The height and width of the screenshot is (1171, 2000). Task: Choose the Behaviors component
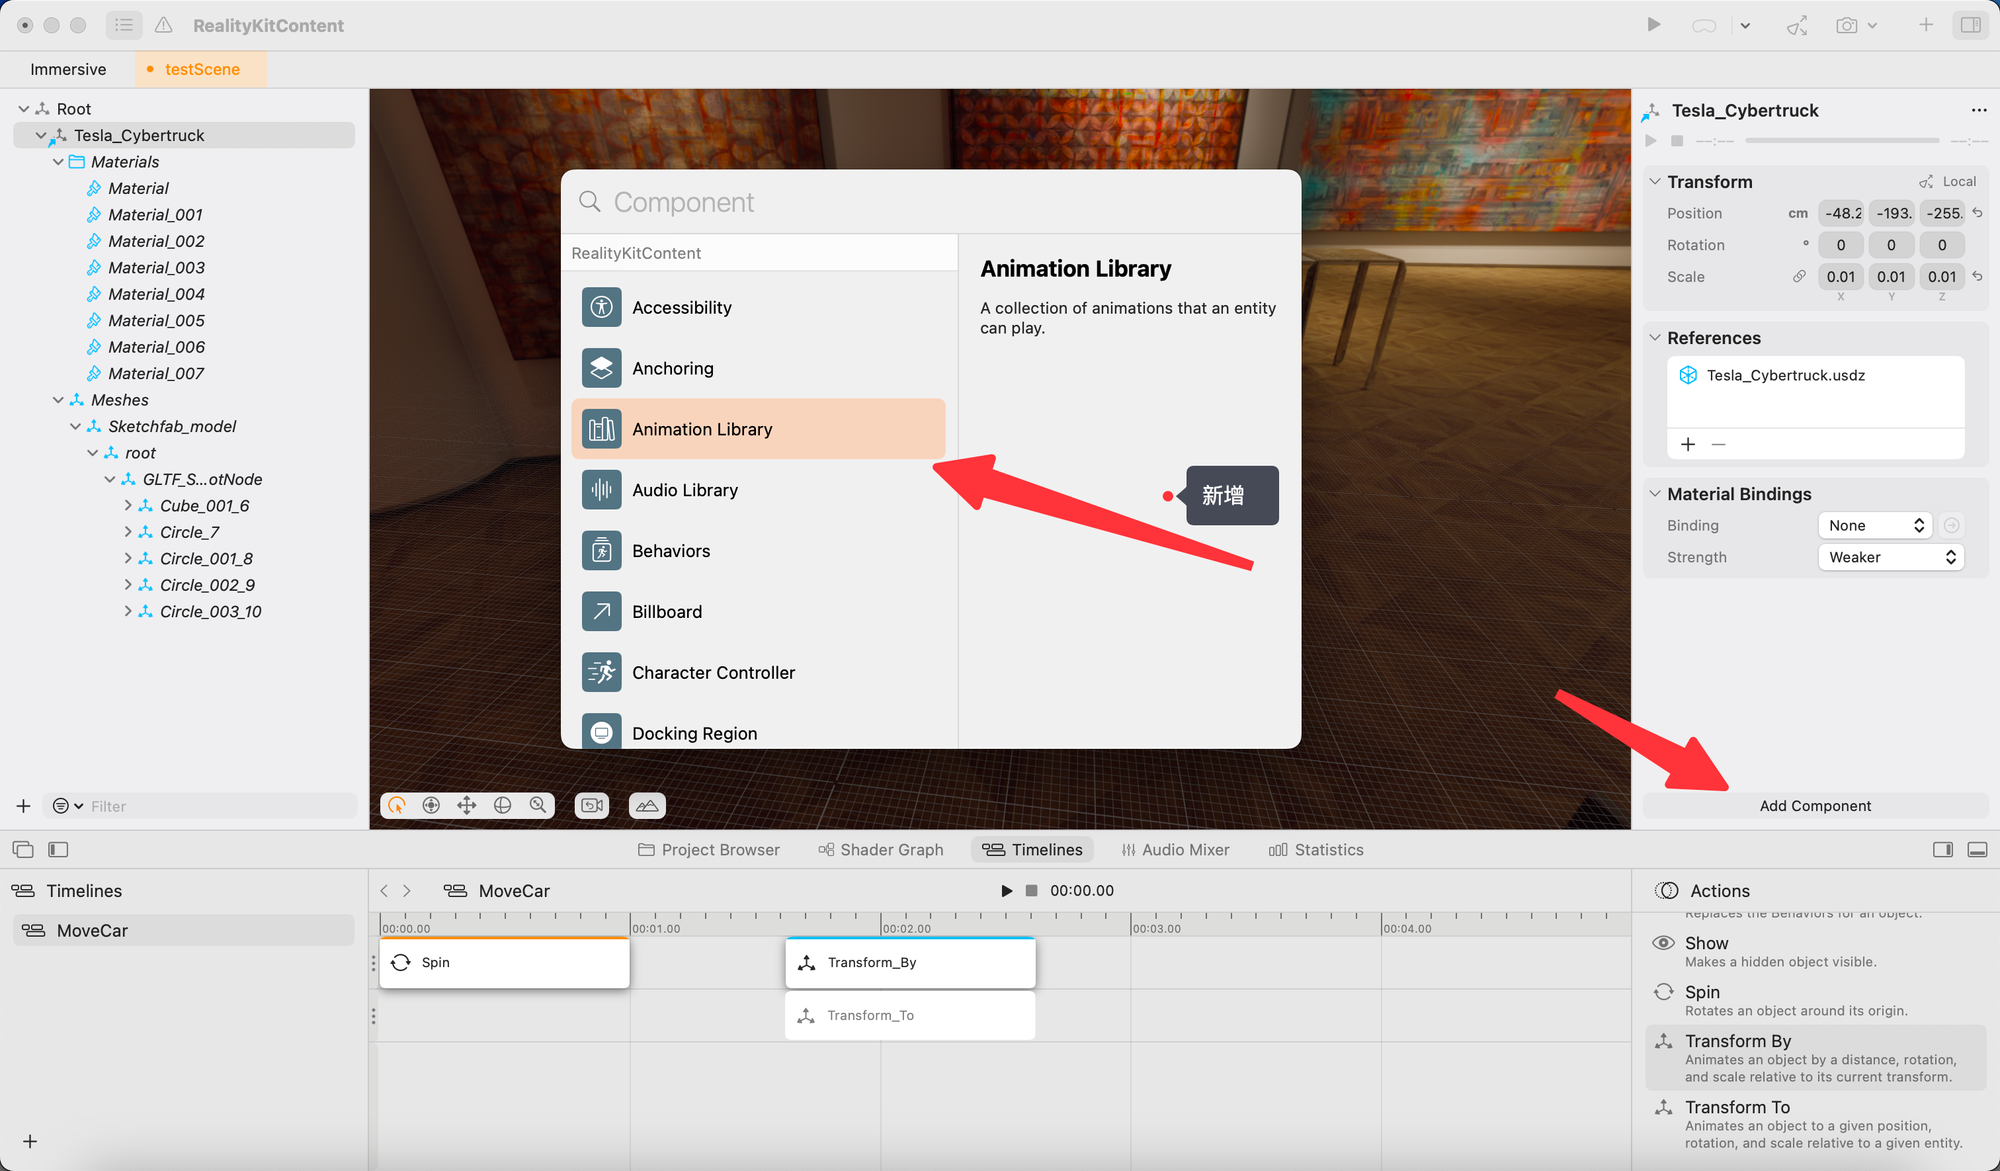click(758, 551)
